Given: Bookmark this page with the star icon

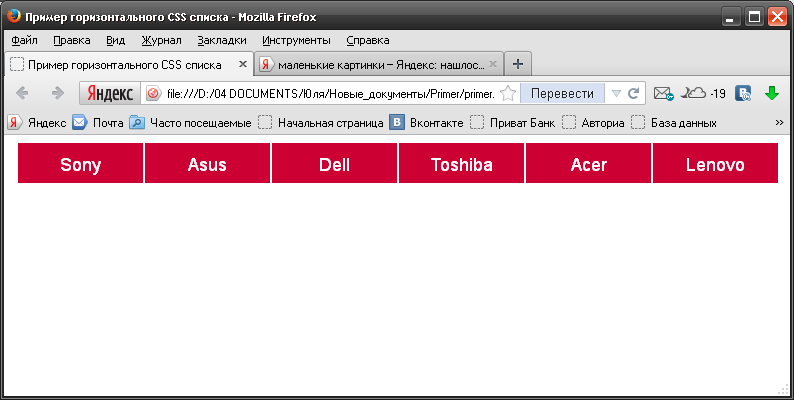Looking at the screenshot, I should click(508, 93).
